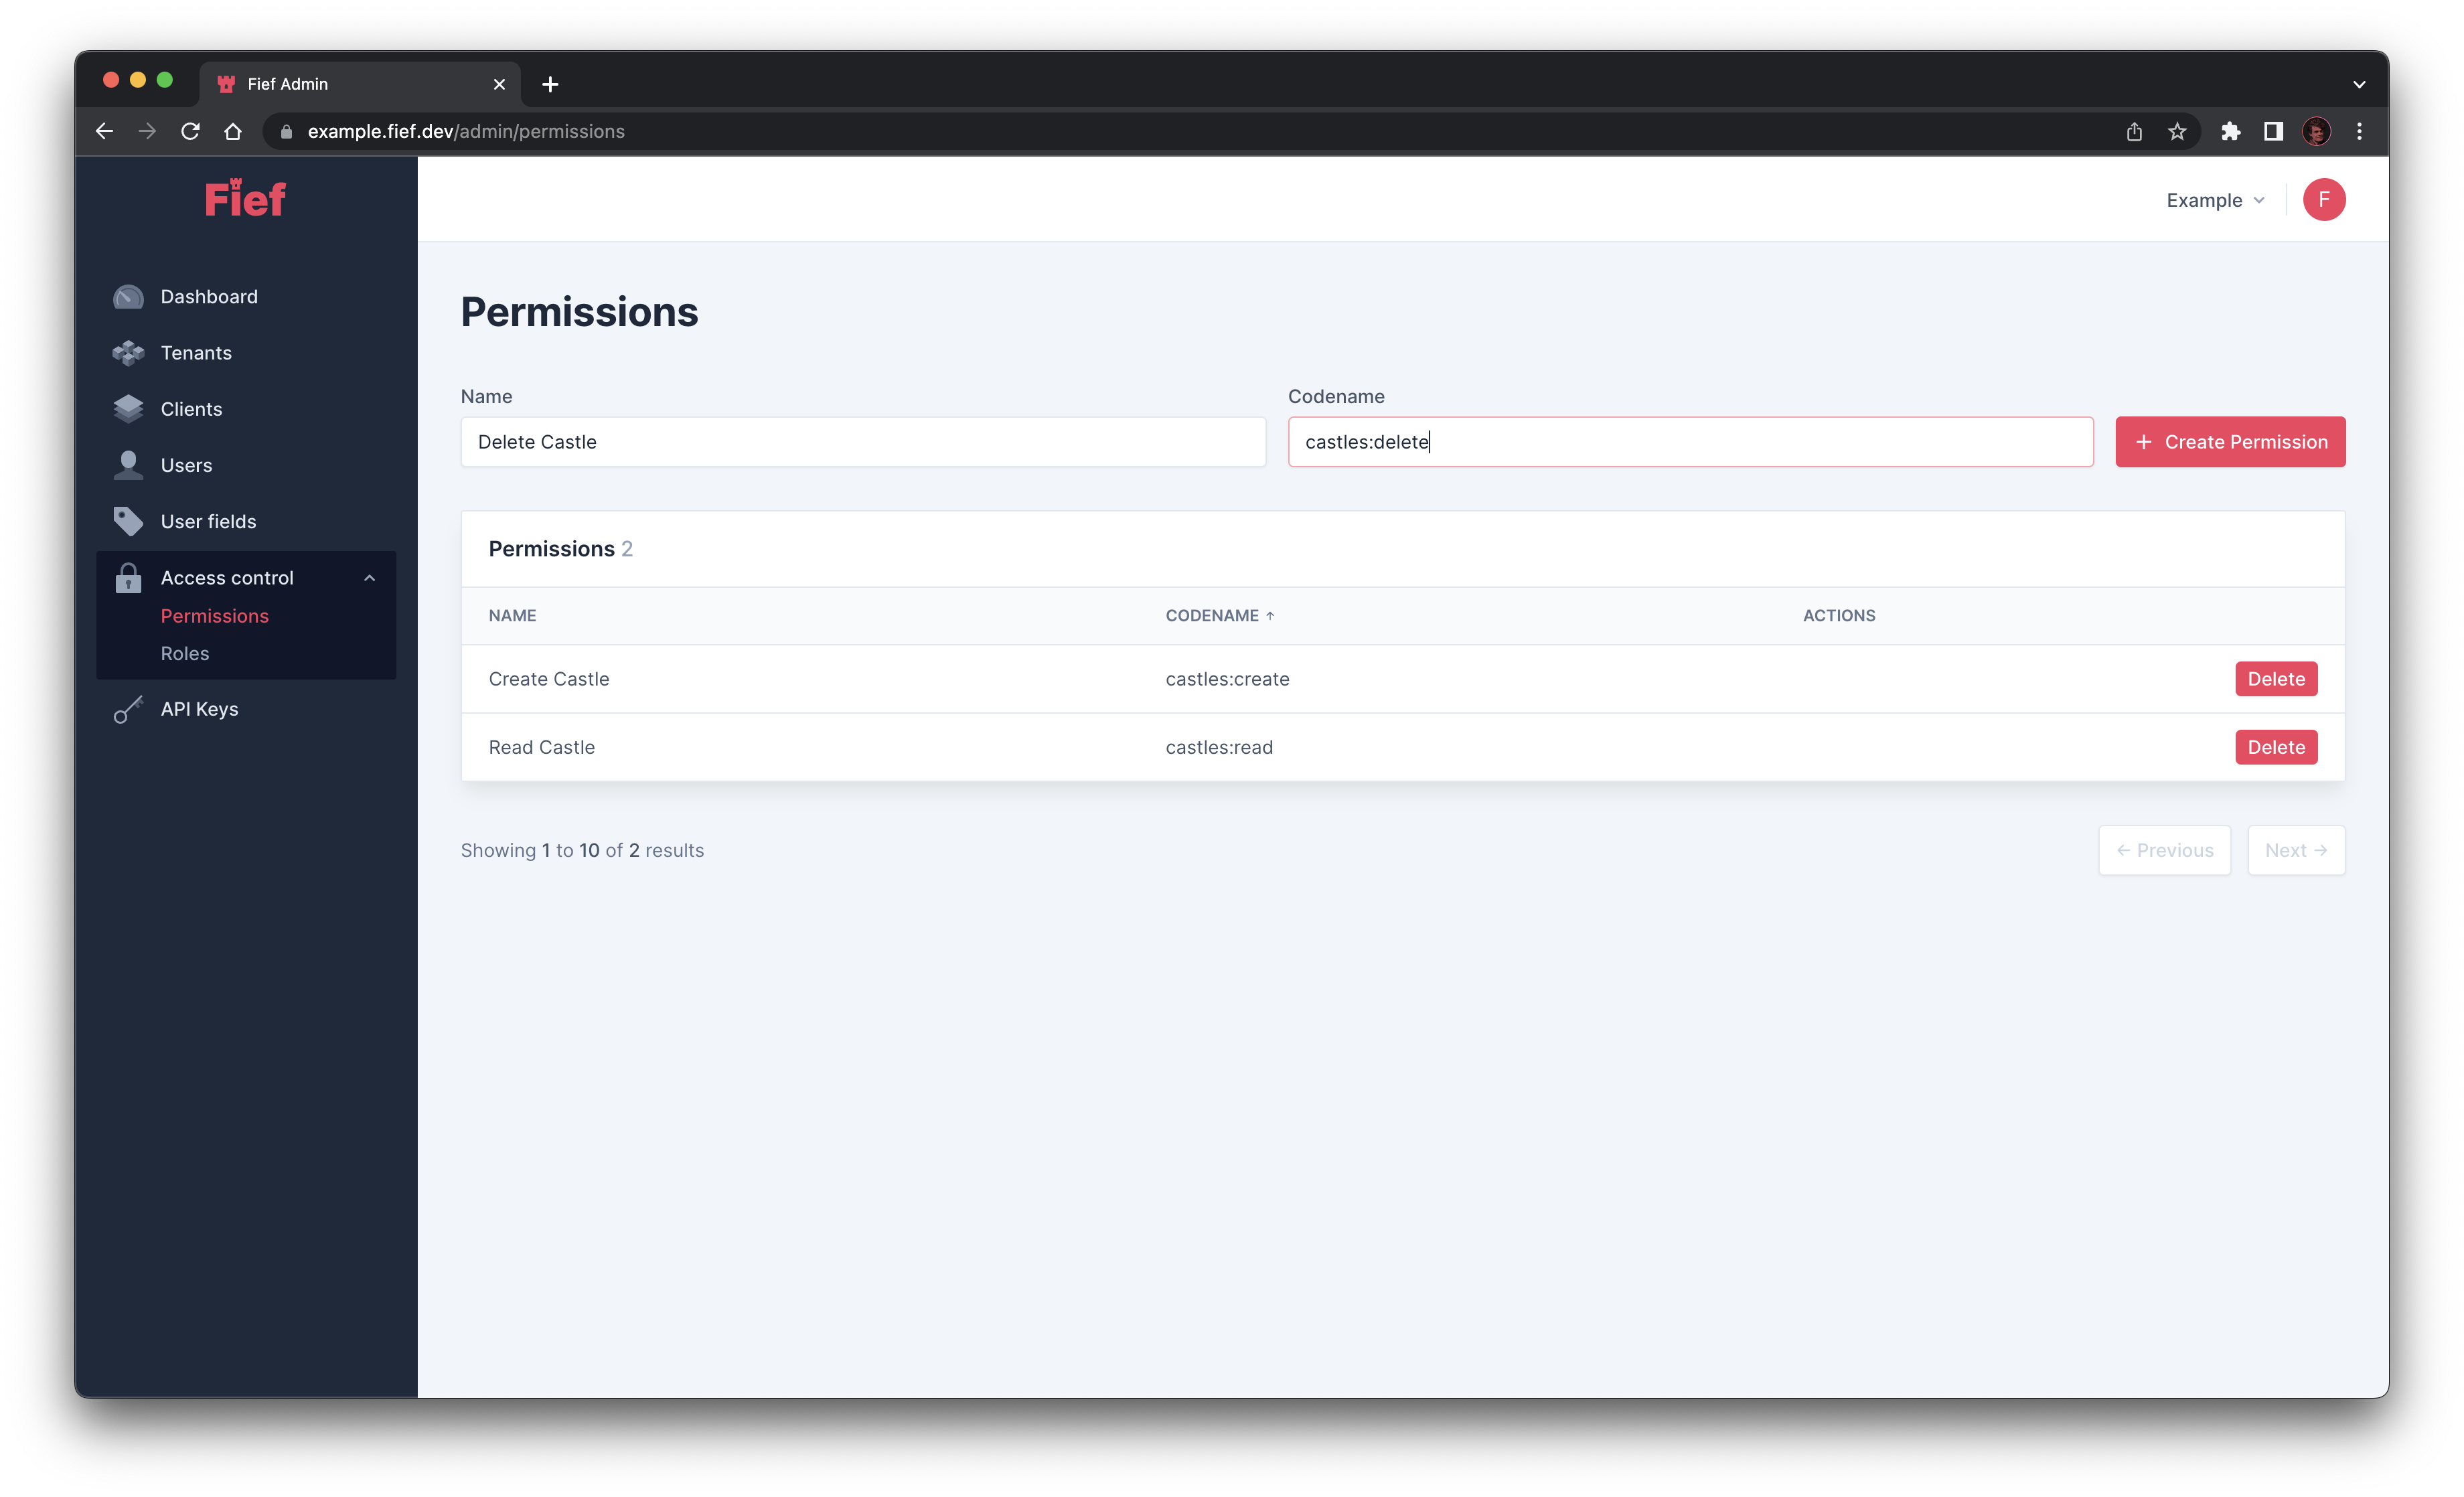
Task: Click the Access control lock icon
Action: point(128,577)
